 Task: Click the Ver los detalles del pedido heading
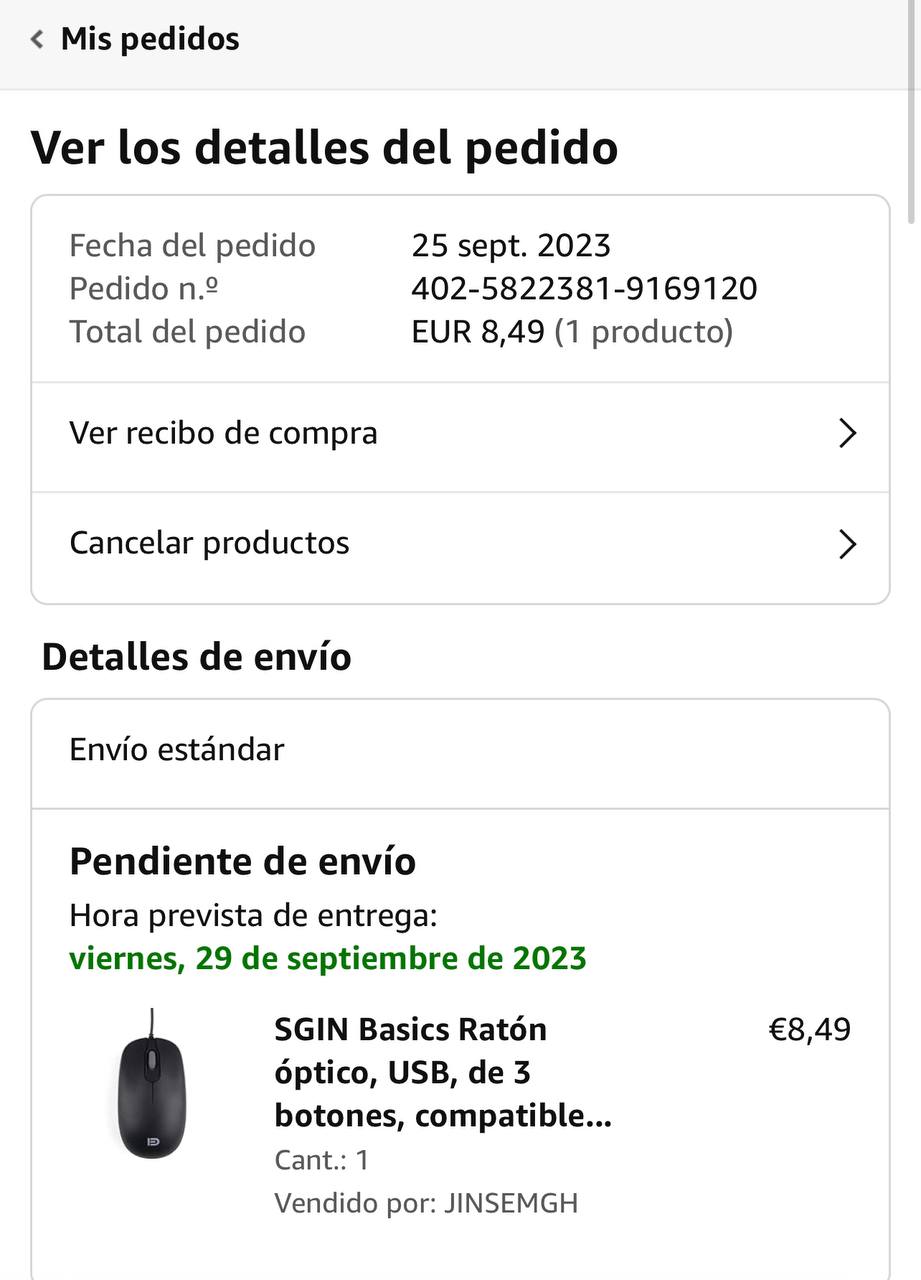(324, 148)
